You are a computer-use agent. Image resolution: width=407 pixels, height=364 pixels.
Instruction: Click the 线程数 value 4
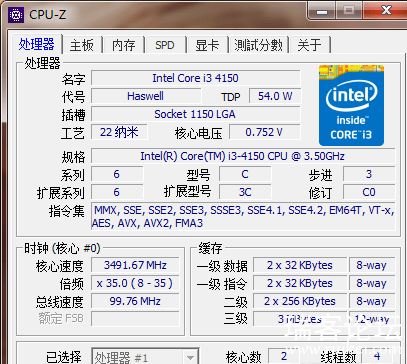pos(377,357)
